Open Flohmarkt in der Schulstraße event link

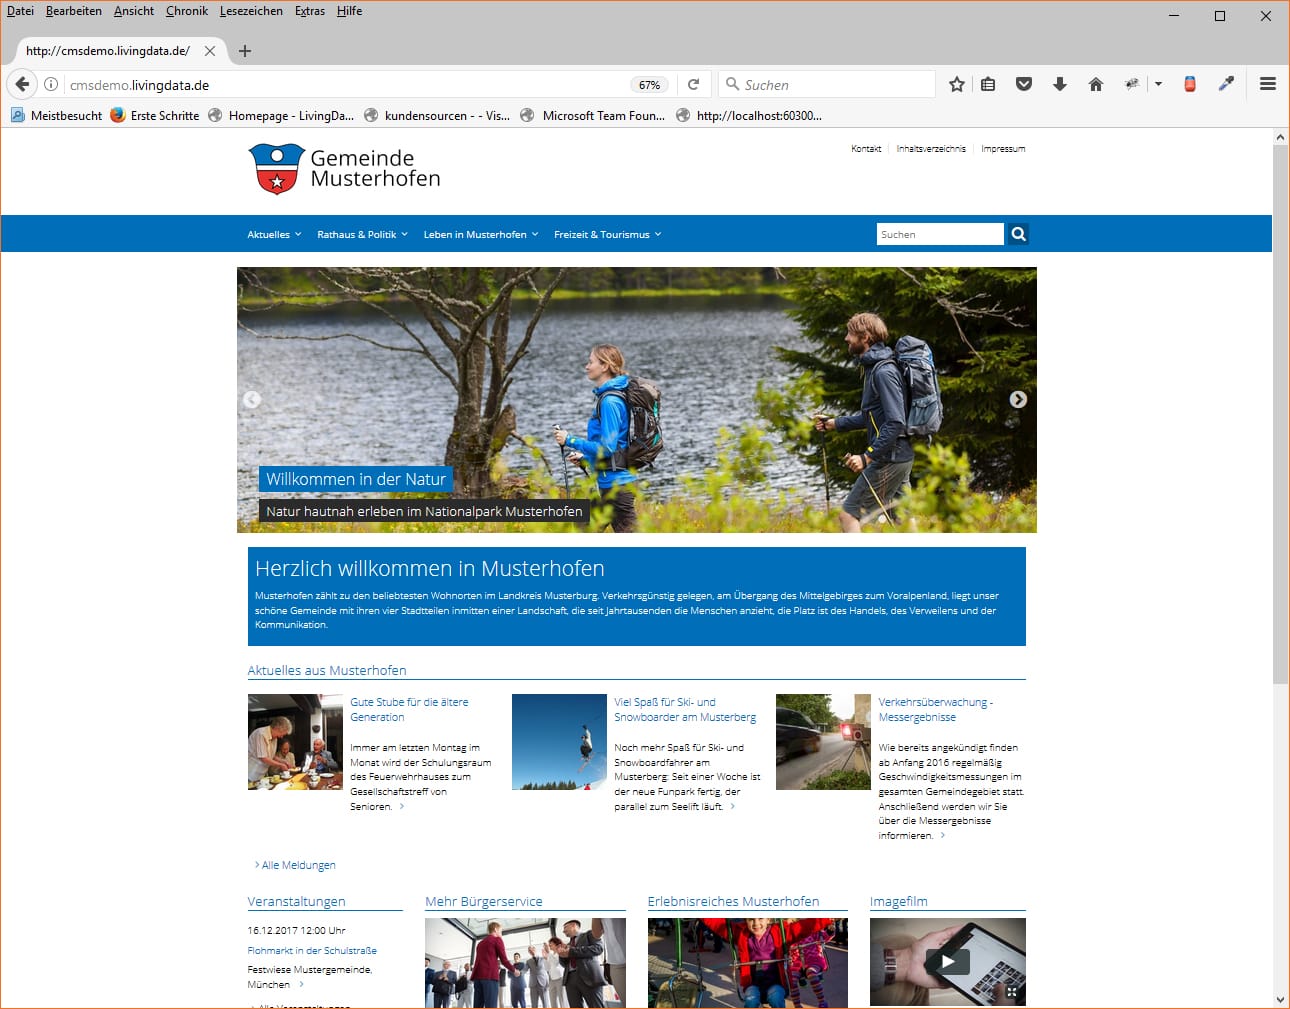pyautogui.click(x=312, y=950)
